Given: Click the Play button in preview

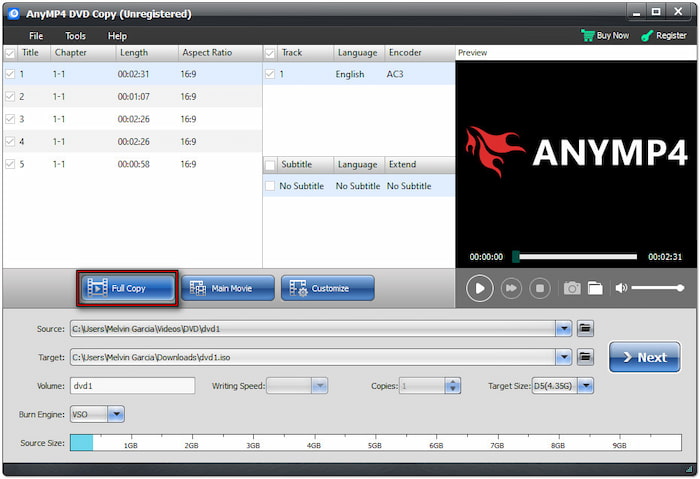Looking at the screenshot, I should [480, 288].
